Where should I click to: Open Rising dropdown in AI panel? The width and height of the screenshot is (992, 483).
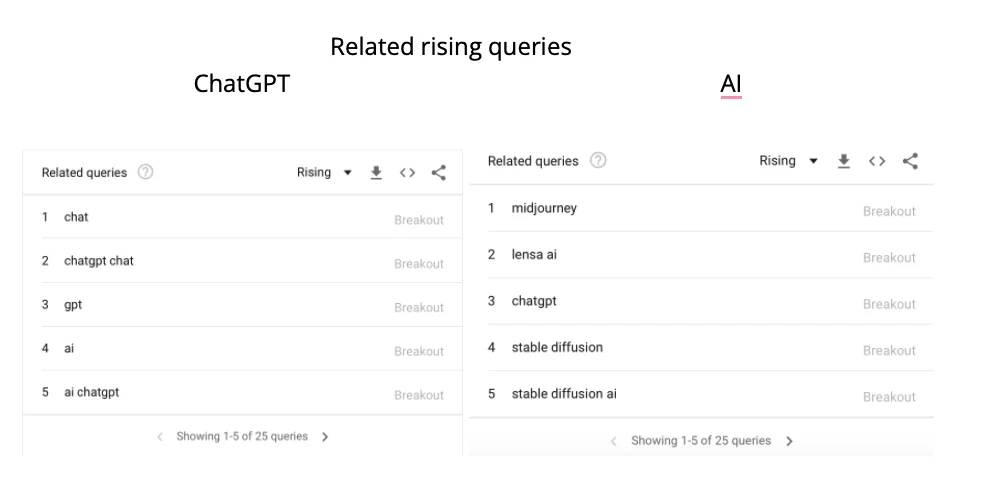coord(788,161)
